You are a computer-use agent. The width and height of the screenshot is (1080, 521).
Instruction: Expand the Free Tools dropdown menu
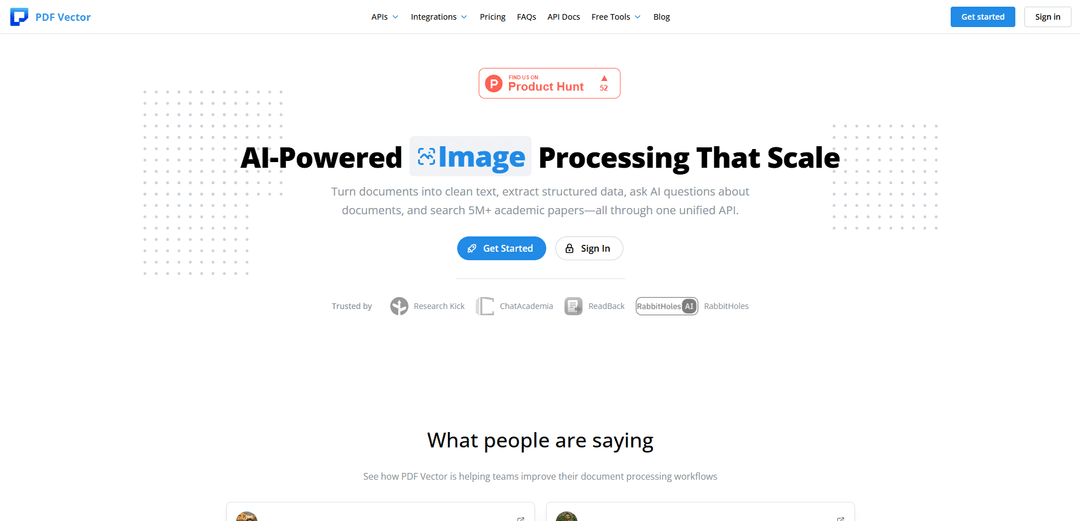[x=616, y=17]
